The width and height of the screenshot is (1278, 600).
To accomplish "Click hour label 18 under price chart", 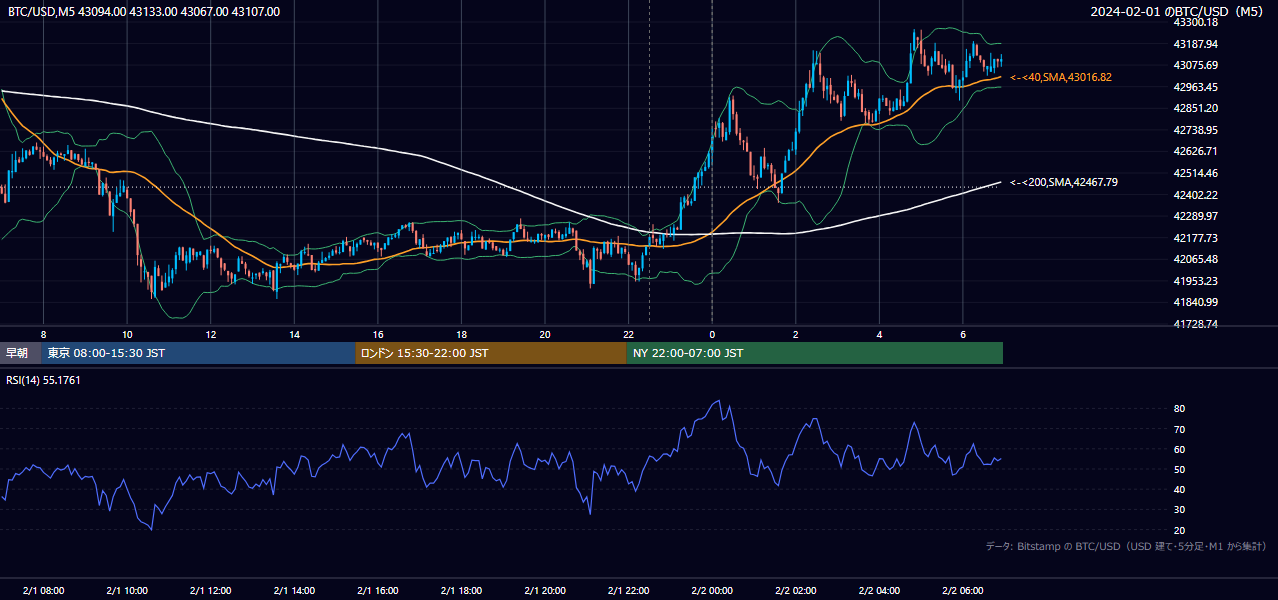I will click(461, 334).
